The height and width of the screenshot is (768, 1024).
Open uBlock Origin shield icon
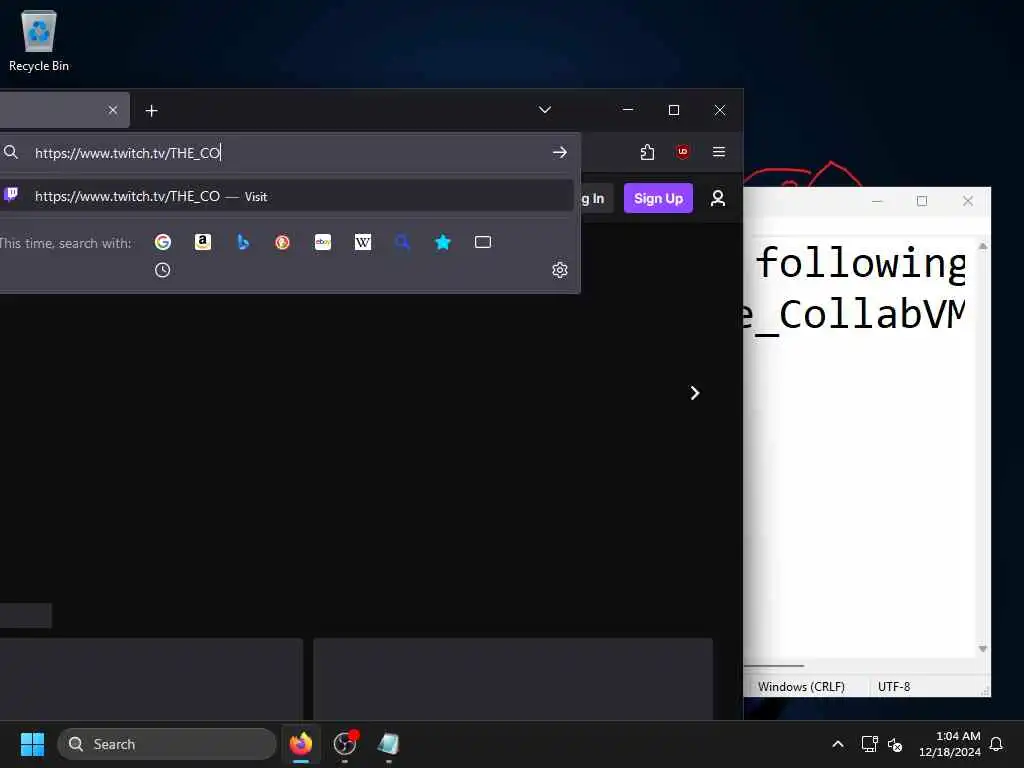point(682,152)
